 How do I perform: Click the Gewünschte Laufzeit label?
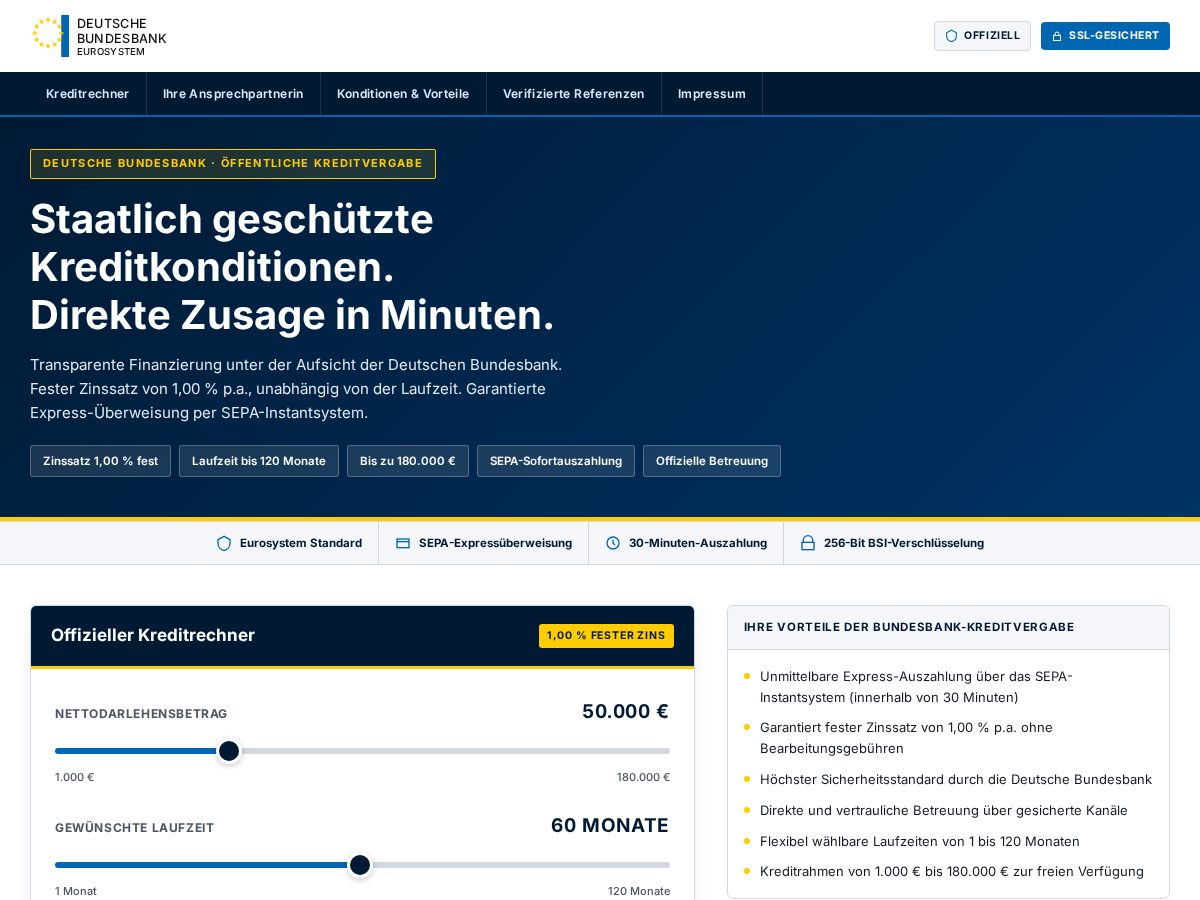coord(135,828)
